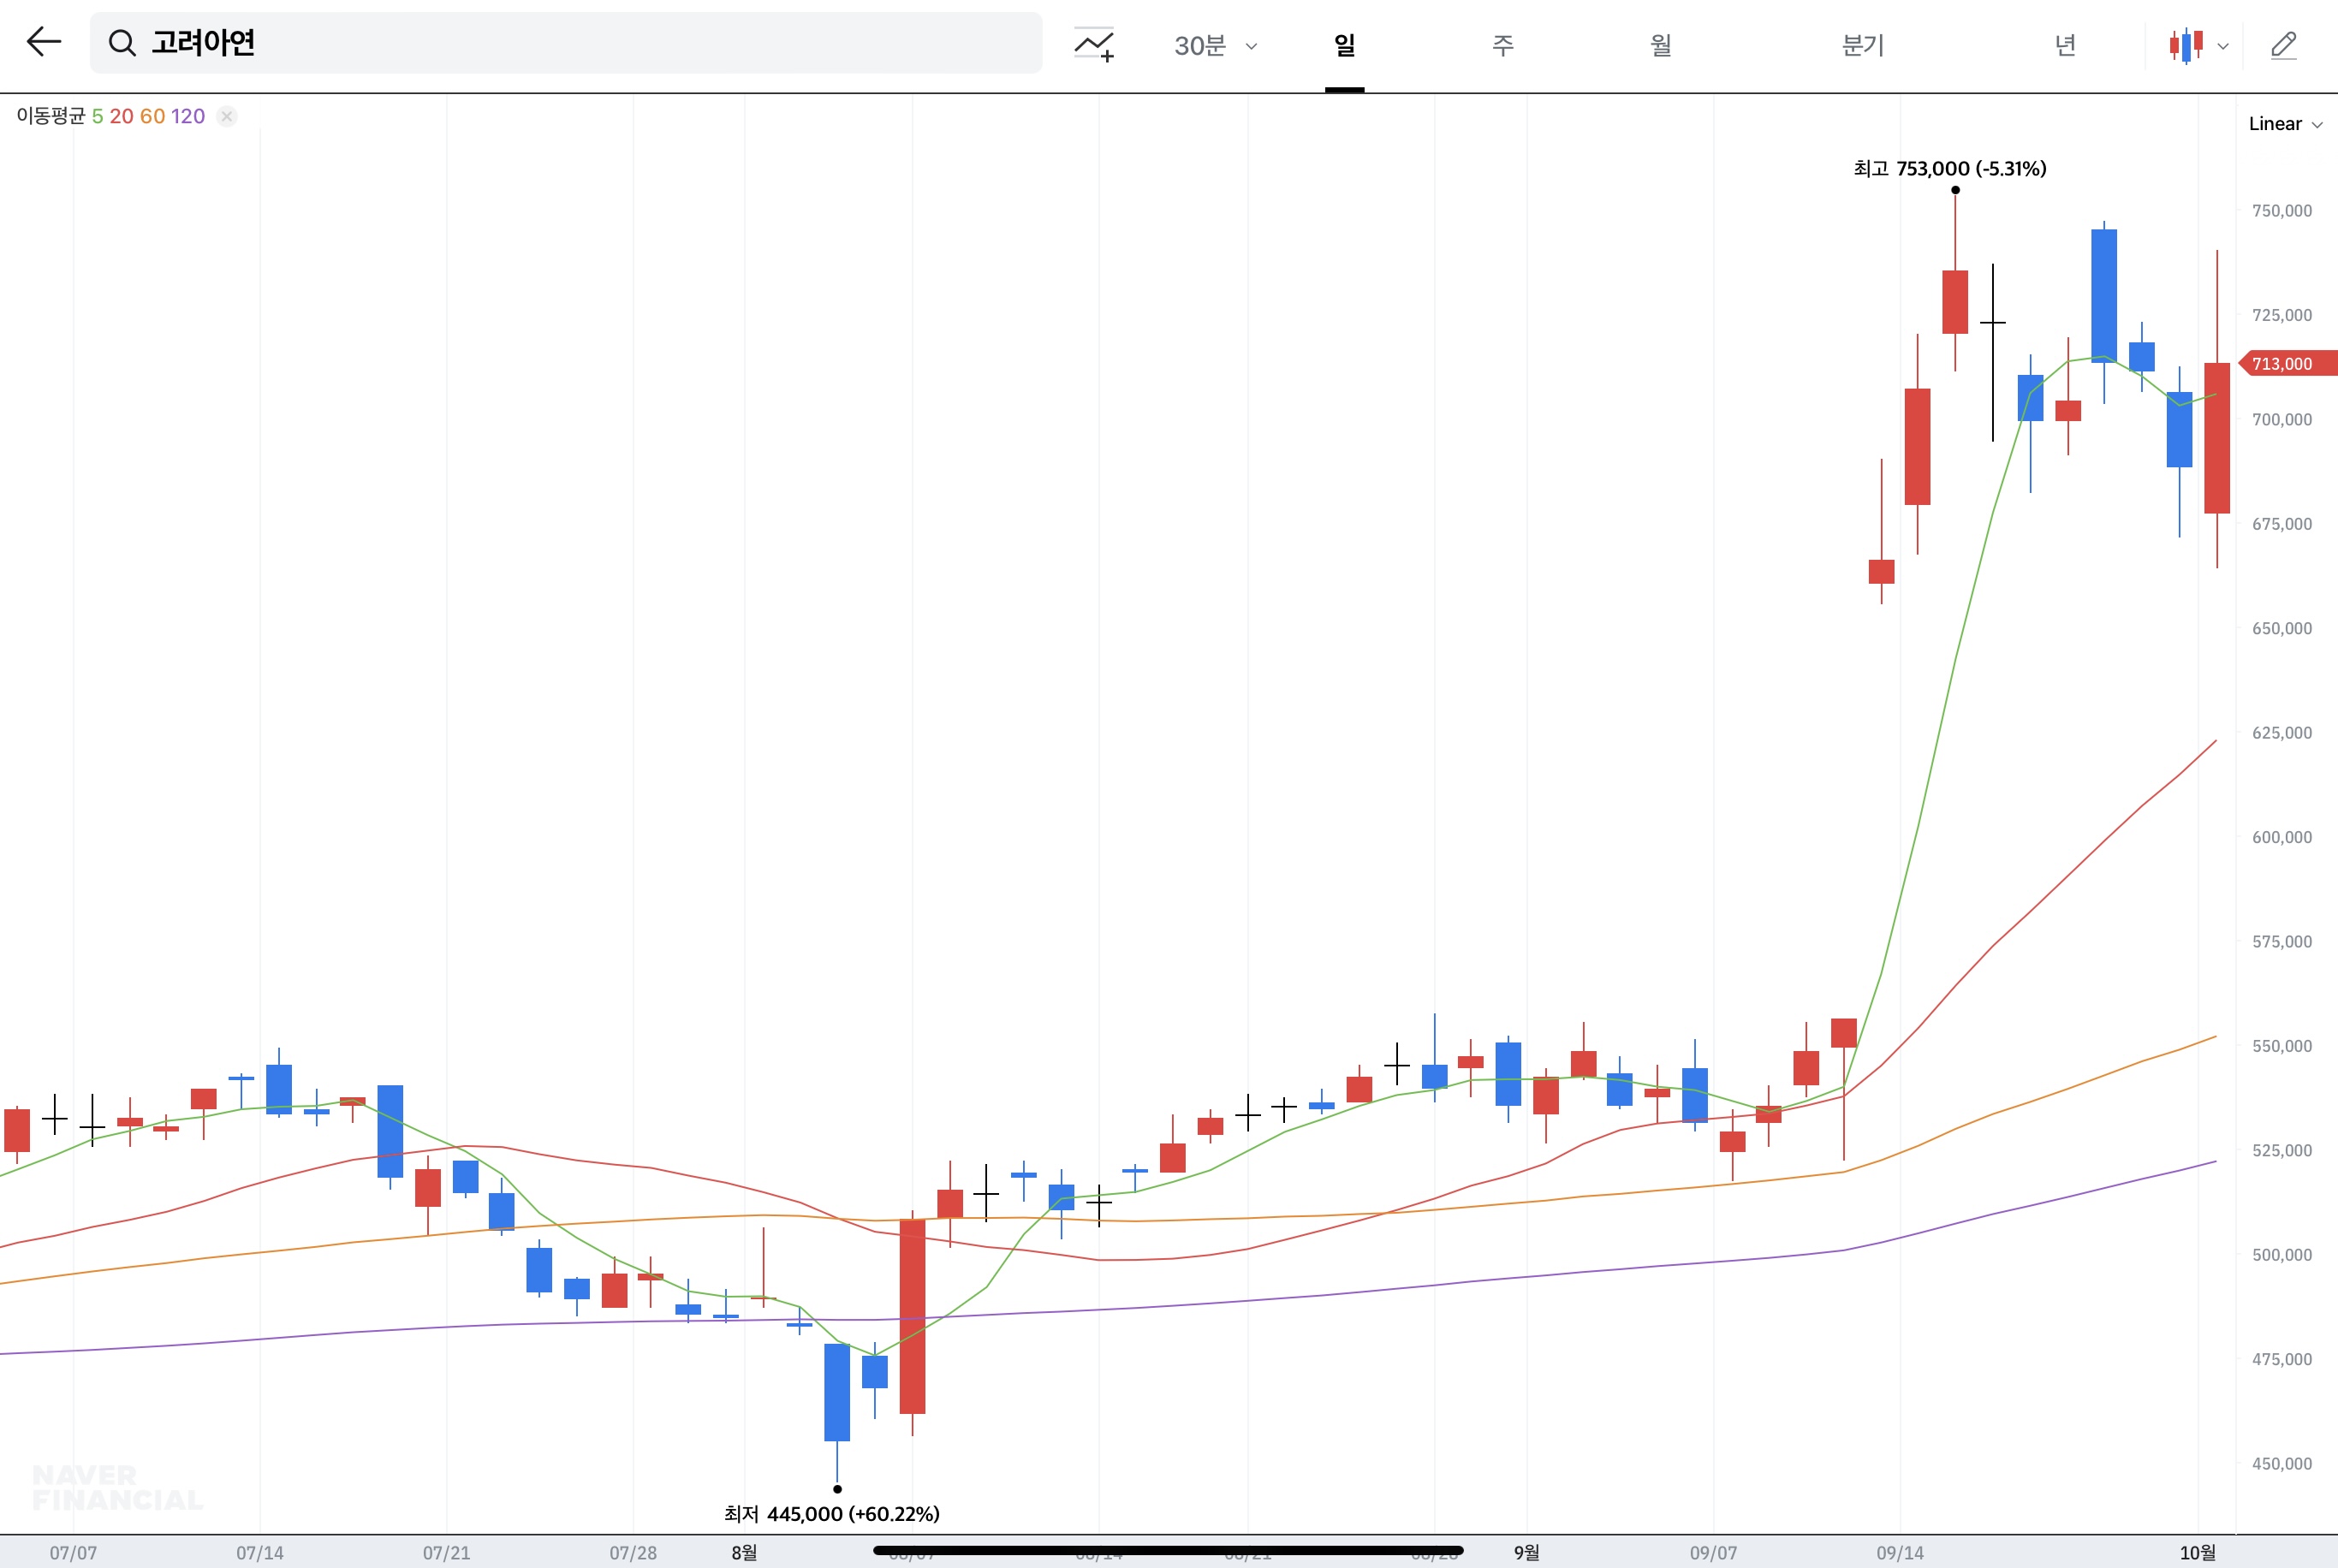Click the current price tag 713,000
Image resolution: width=2338 pixels, height=1568 pixels.
(2288, 363)
